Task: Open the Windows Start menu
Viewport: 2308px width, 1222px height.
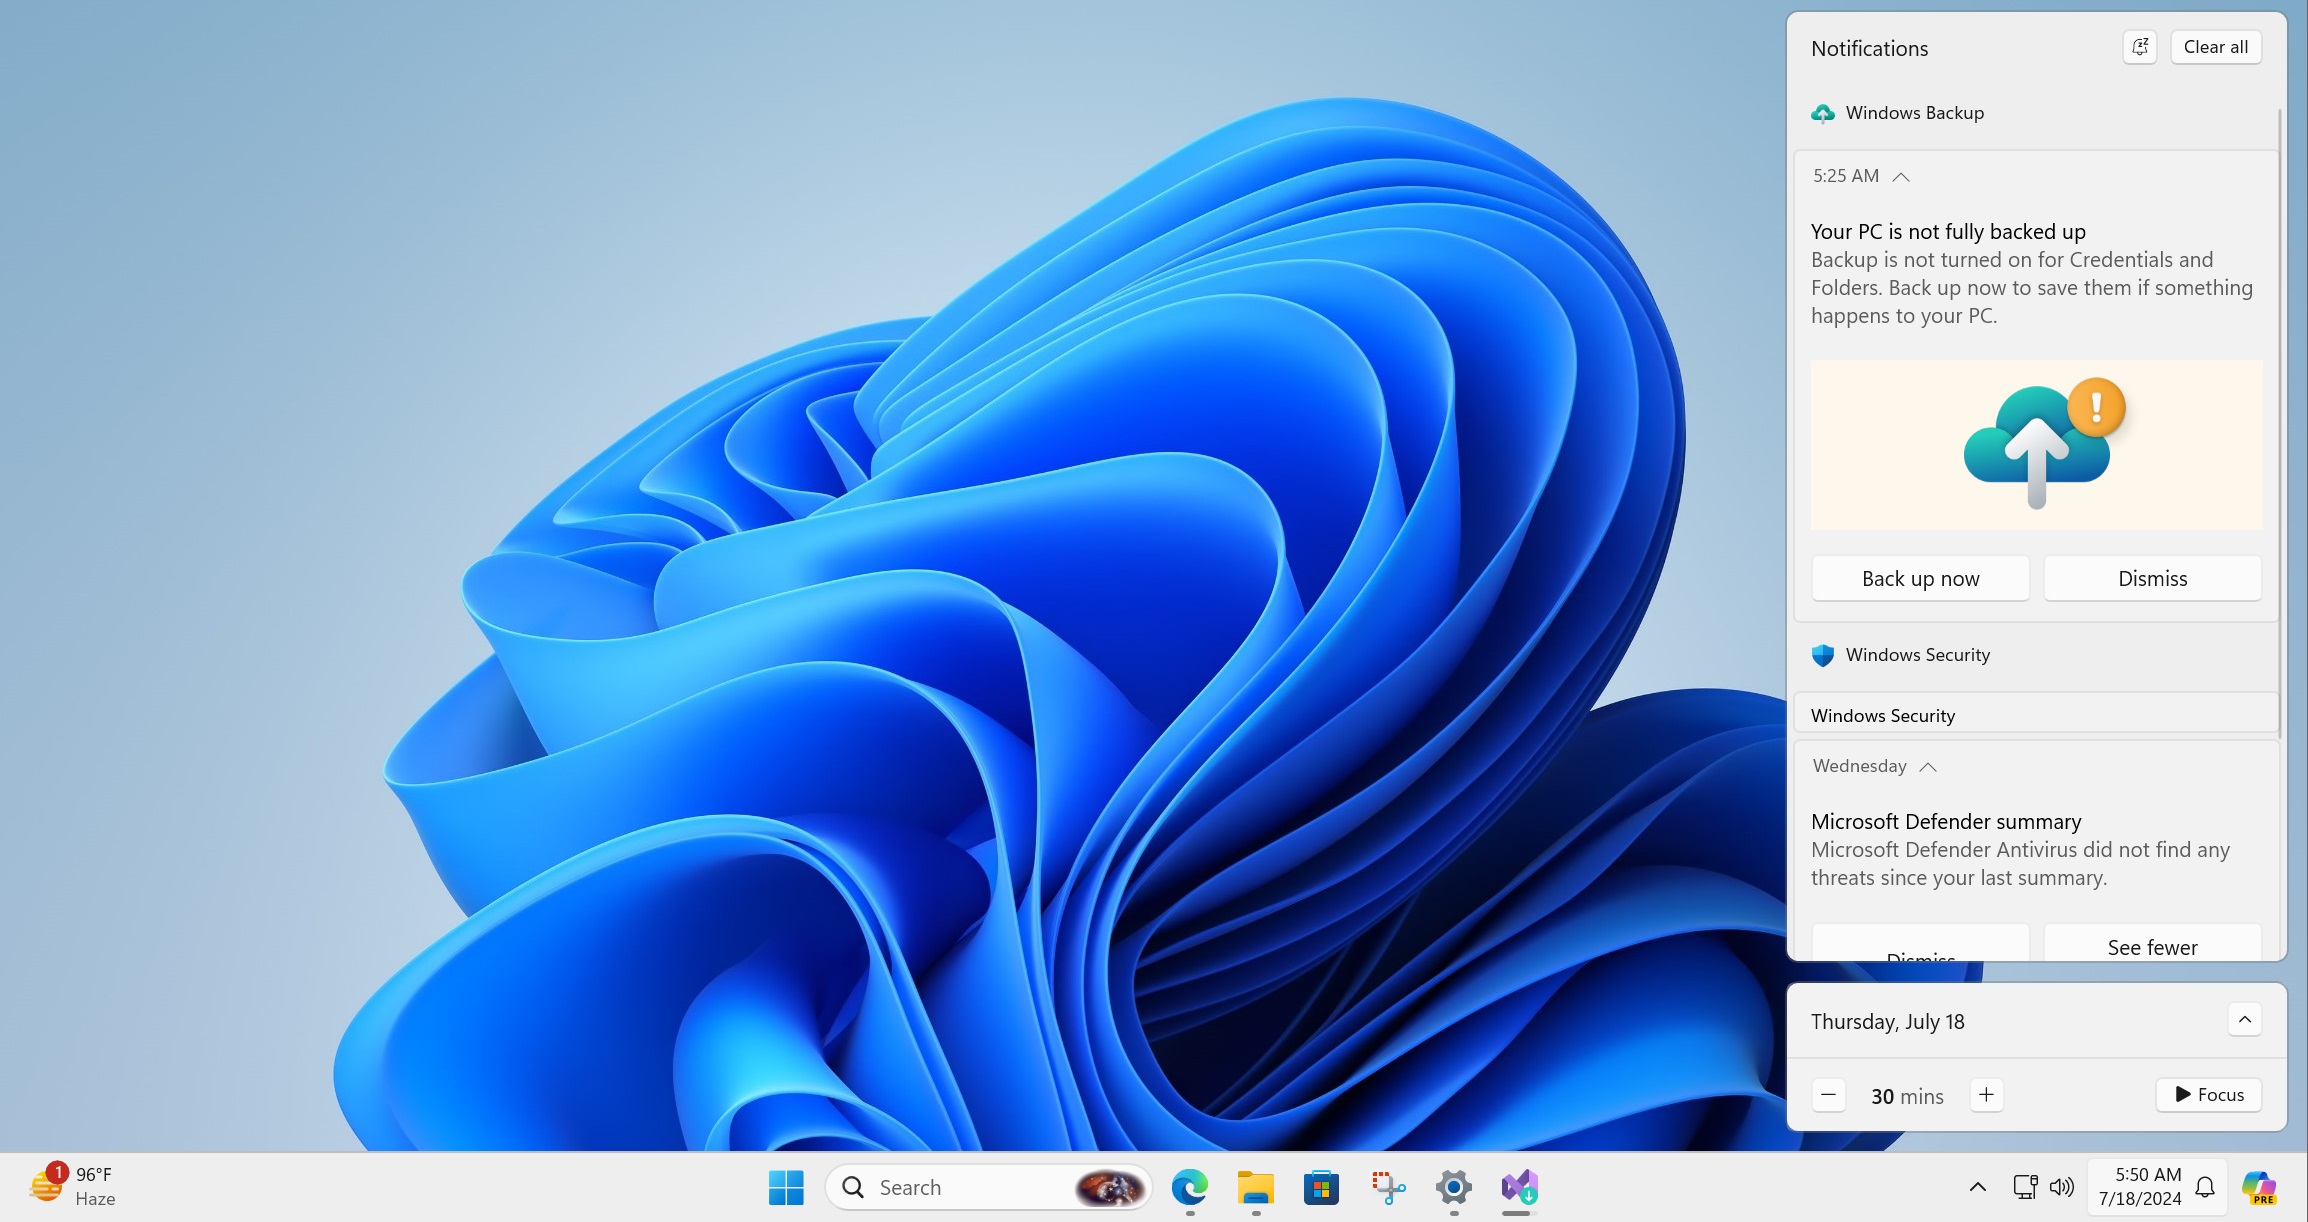Action: click(786, 1188)
